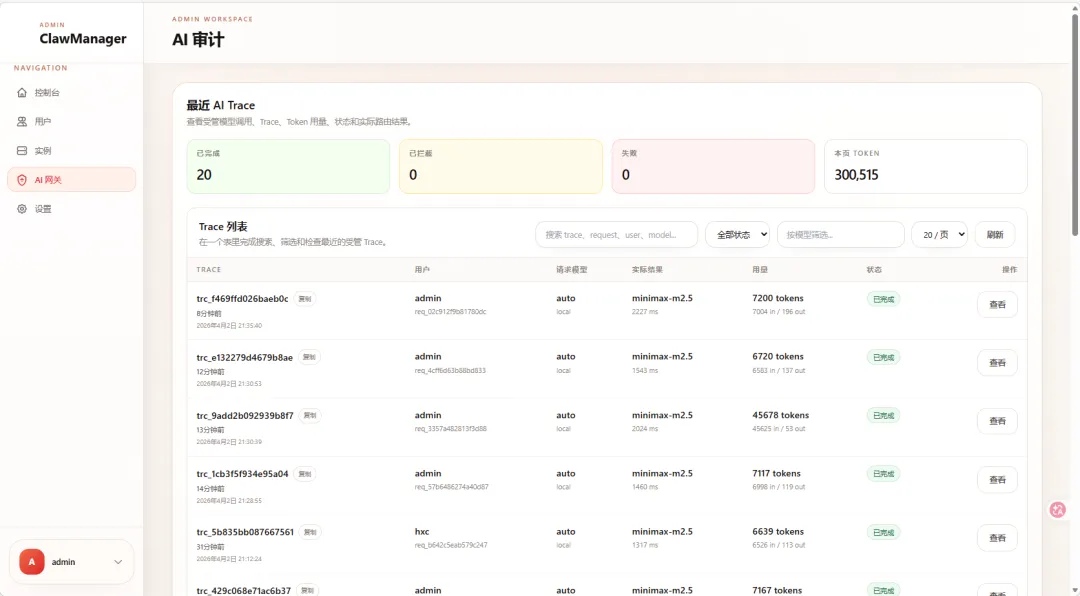Image resolution: width=1080 pixels, height=596 pixels.
Task: Open the 全部状态 status filter dropdown
Action: [x=737, y=235]
